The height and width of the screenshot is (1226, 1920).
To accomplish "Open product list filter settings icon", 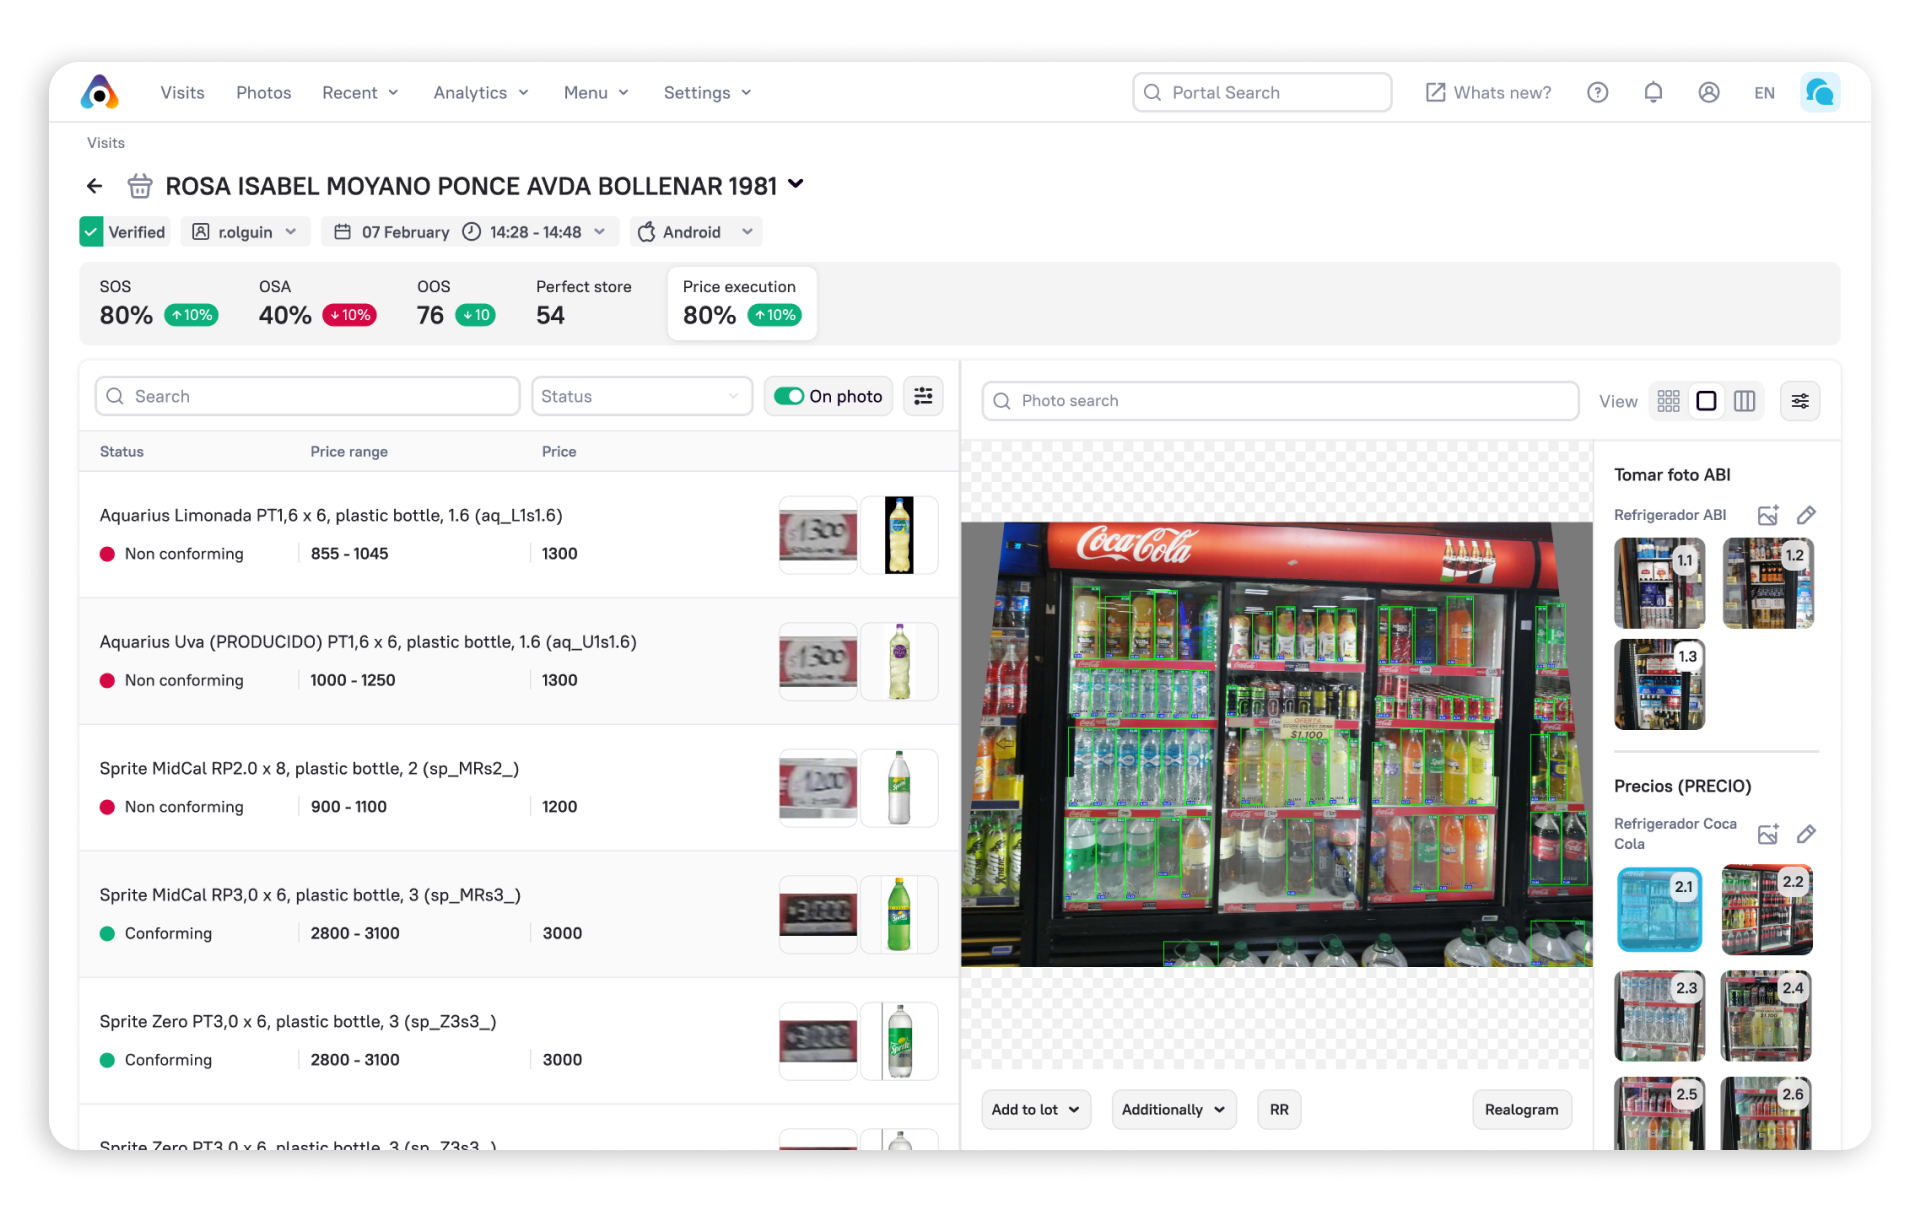I will point(923,396).
